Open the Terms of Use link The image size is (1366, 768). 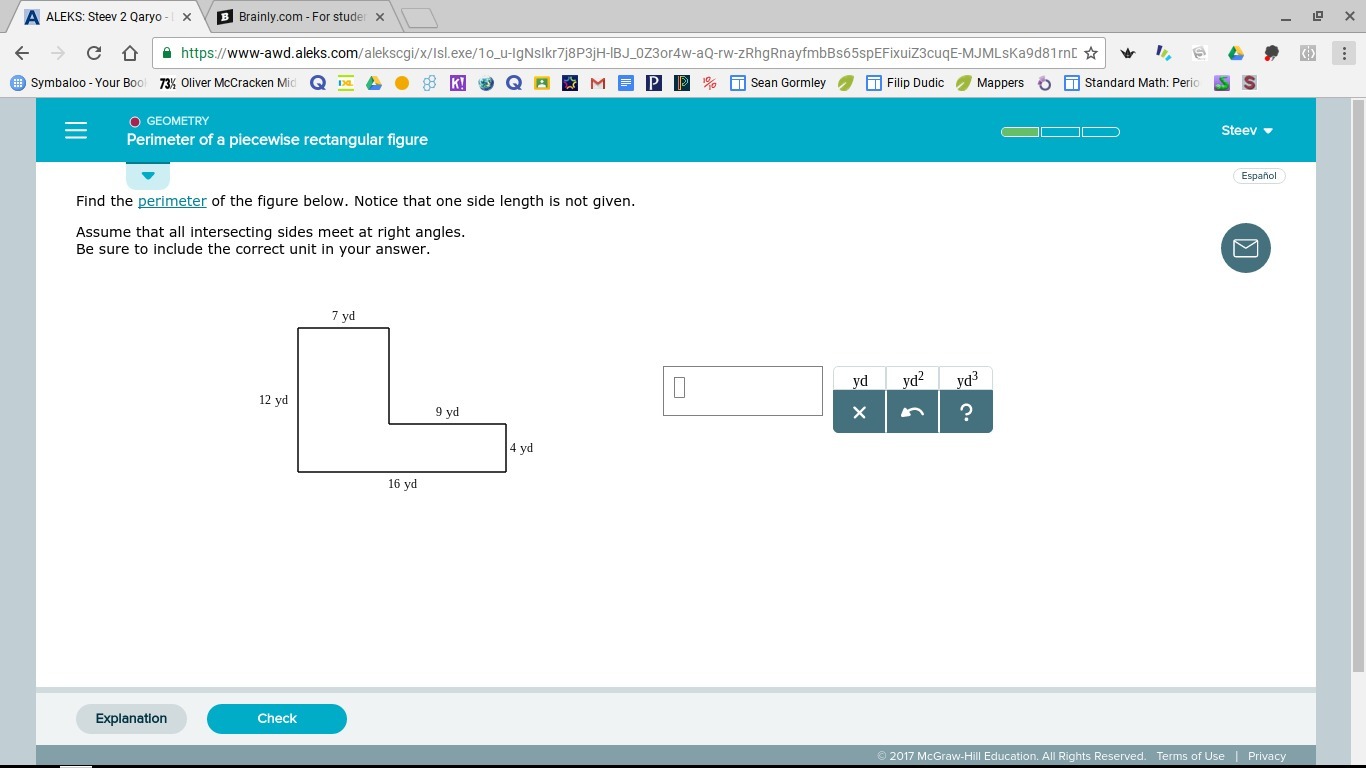point(1190,756)
